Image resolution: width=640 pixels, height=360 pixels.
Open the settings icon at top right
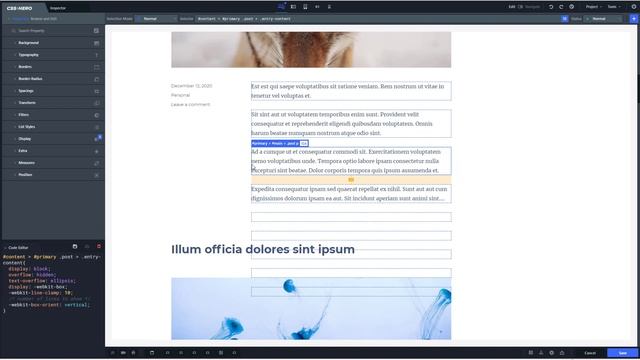click(634, 7)
